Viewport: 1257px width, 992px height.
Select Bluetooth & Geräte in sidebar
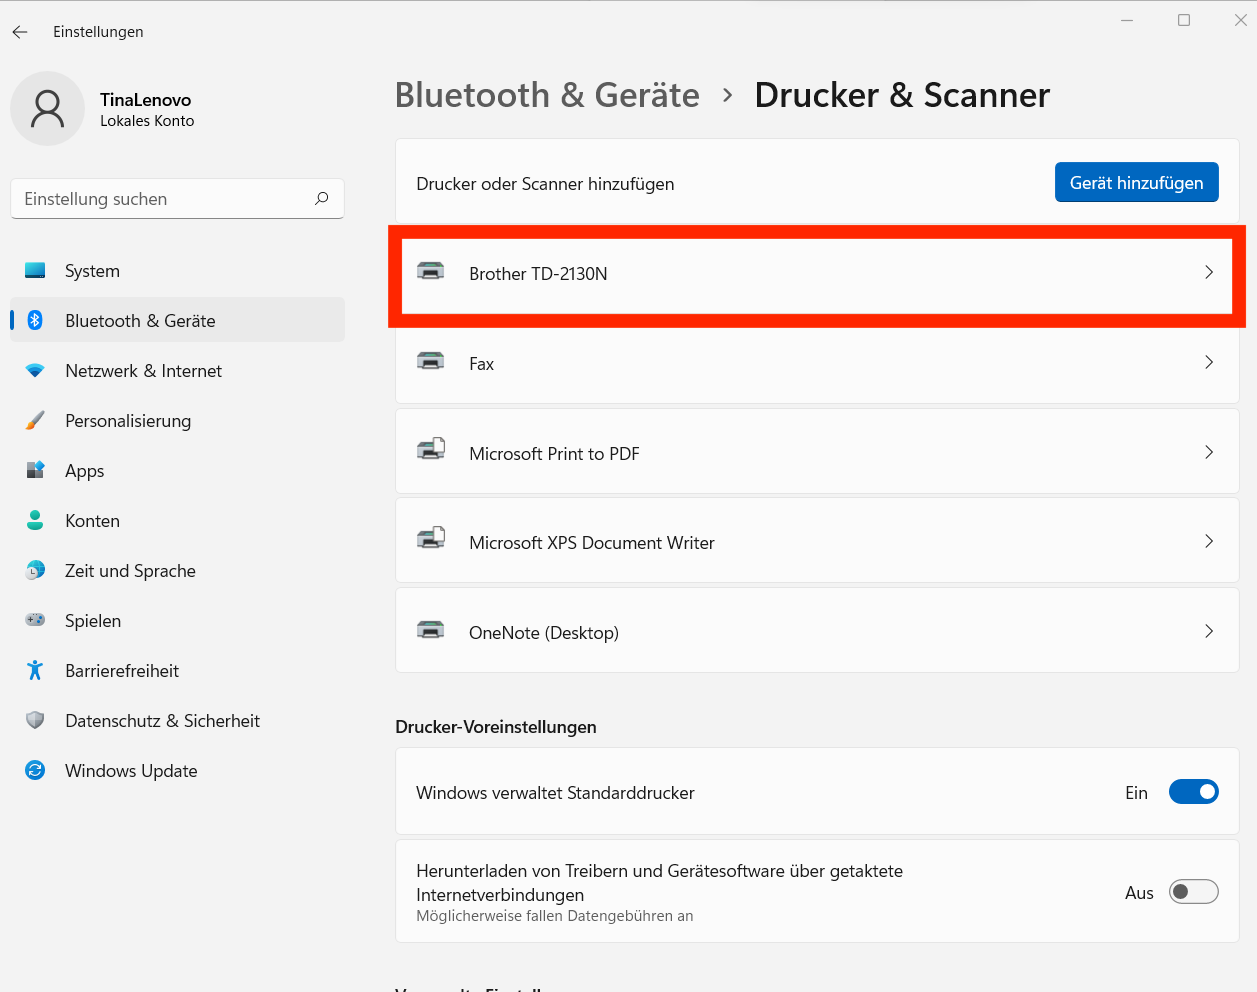177,320
